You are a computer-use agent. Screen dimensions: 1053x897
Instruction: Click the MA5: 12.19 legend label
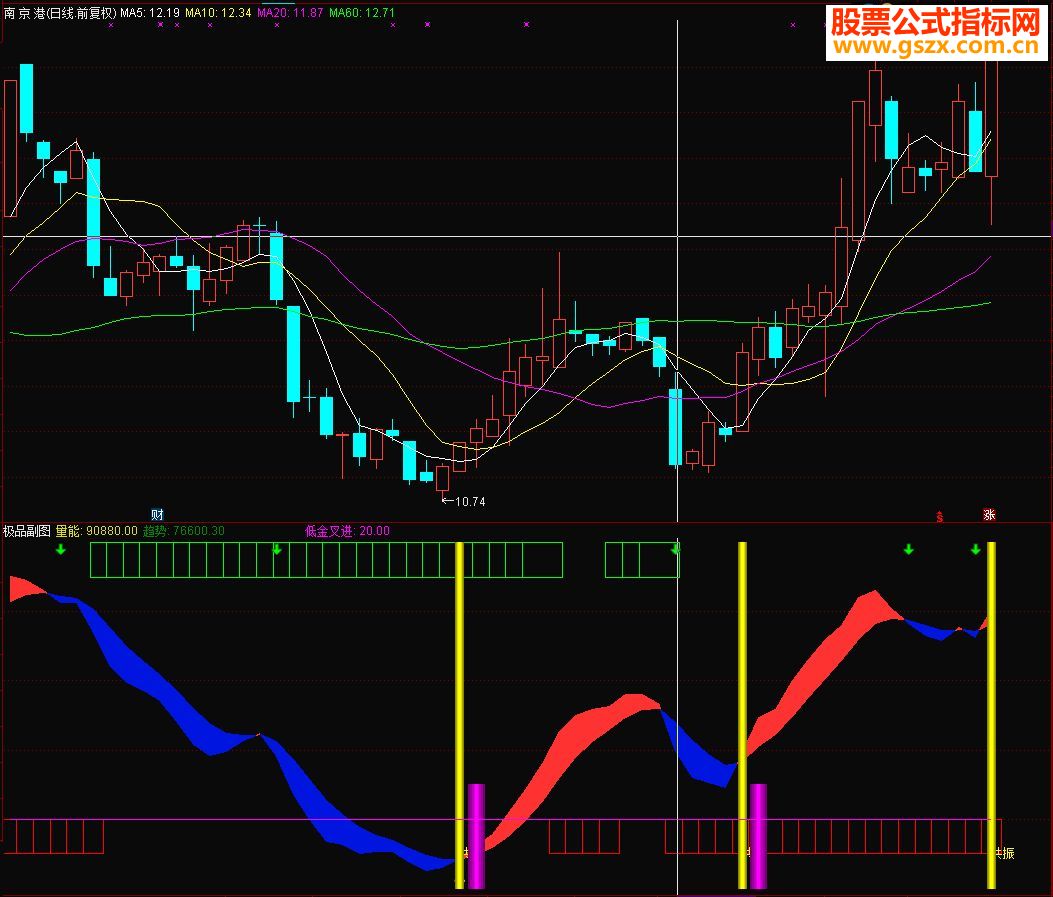pyautogui.click(x=150, y=13)
